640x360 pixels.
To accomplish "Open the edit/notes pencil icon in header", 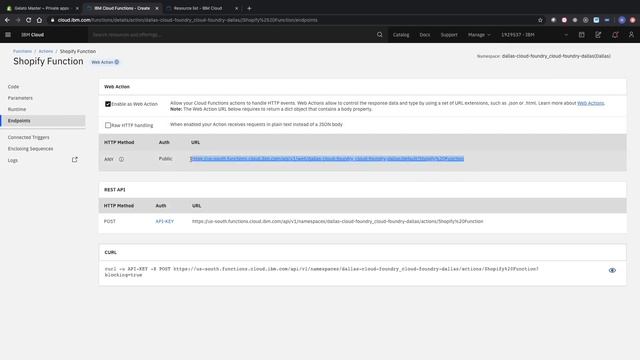I will tap(598, 35).
